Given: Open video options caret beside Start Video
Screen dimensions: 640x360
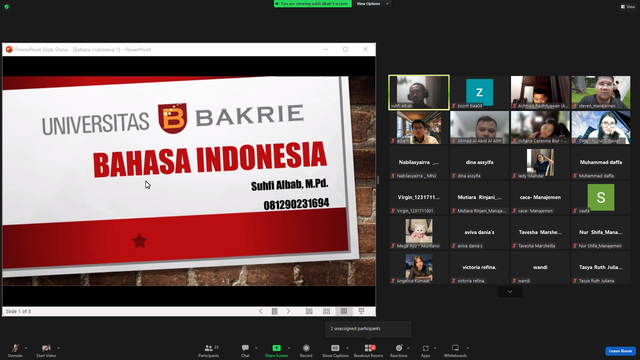Looking at the screenshot, I should (58, 348).
